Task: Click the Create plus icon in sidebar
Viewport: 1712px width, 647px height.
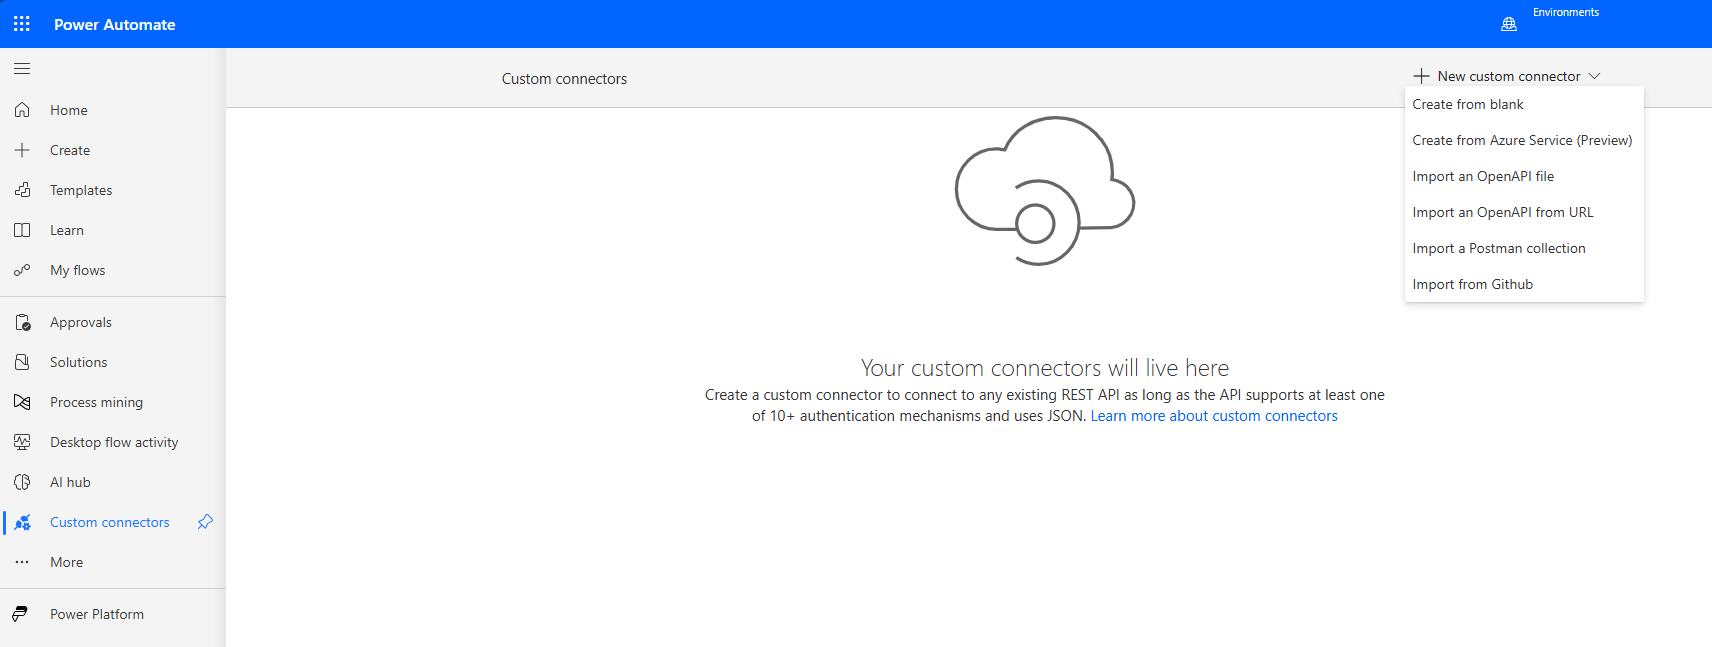Action: 22,150
